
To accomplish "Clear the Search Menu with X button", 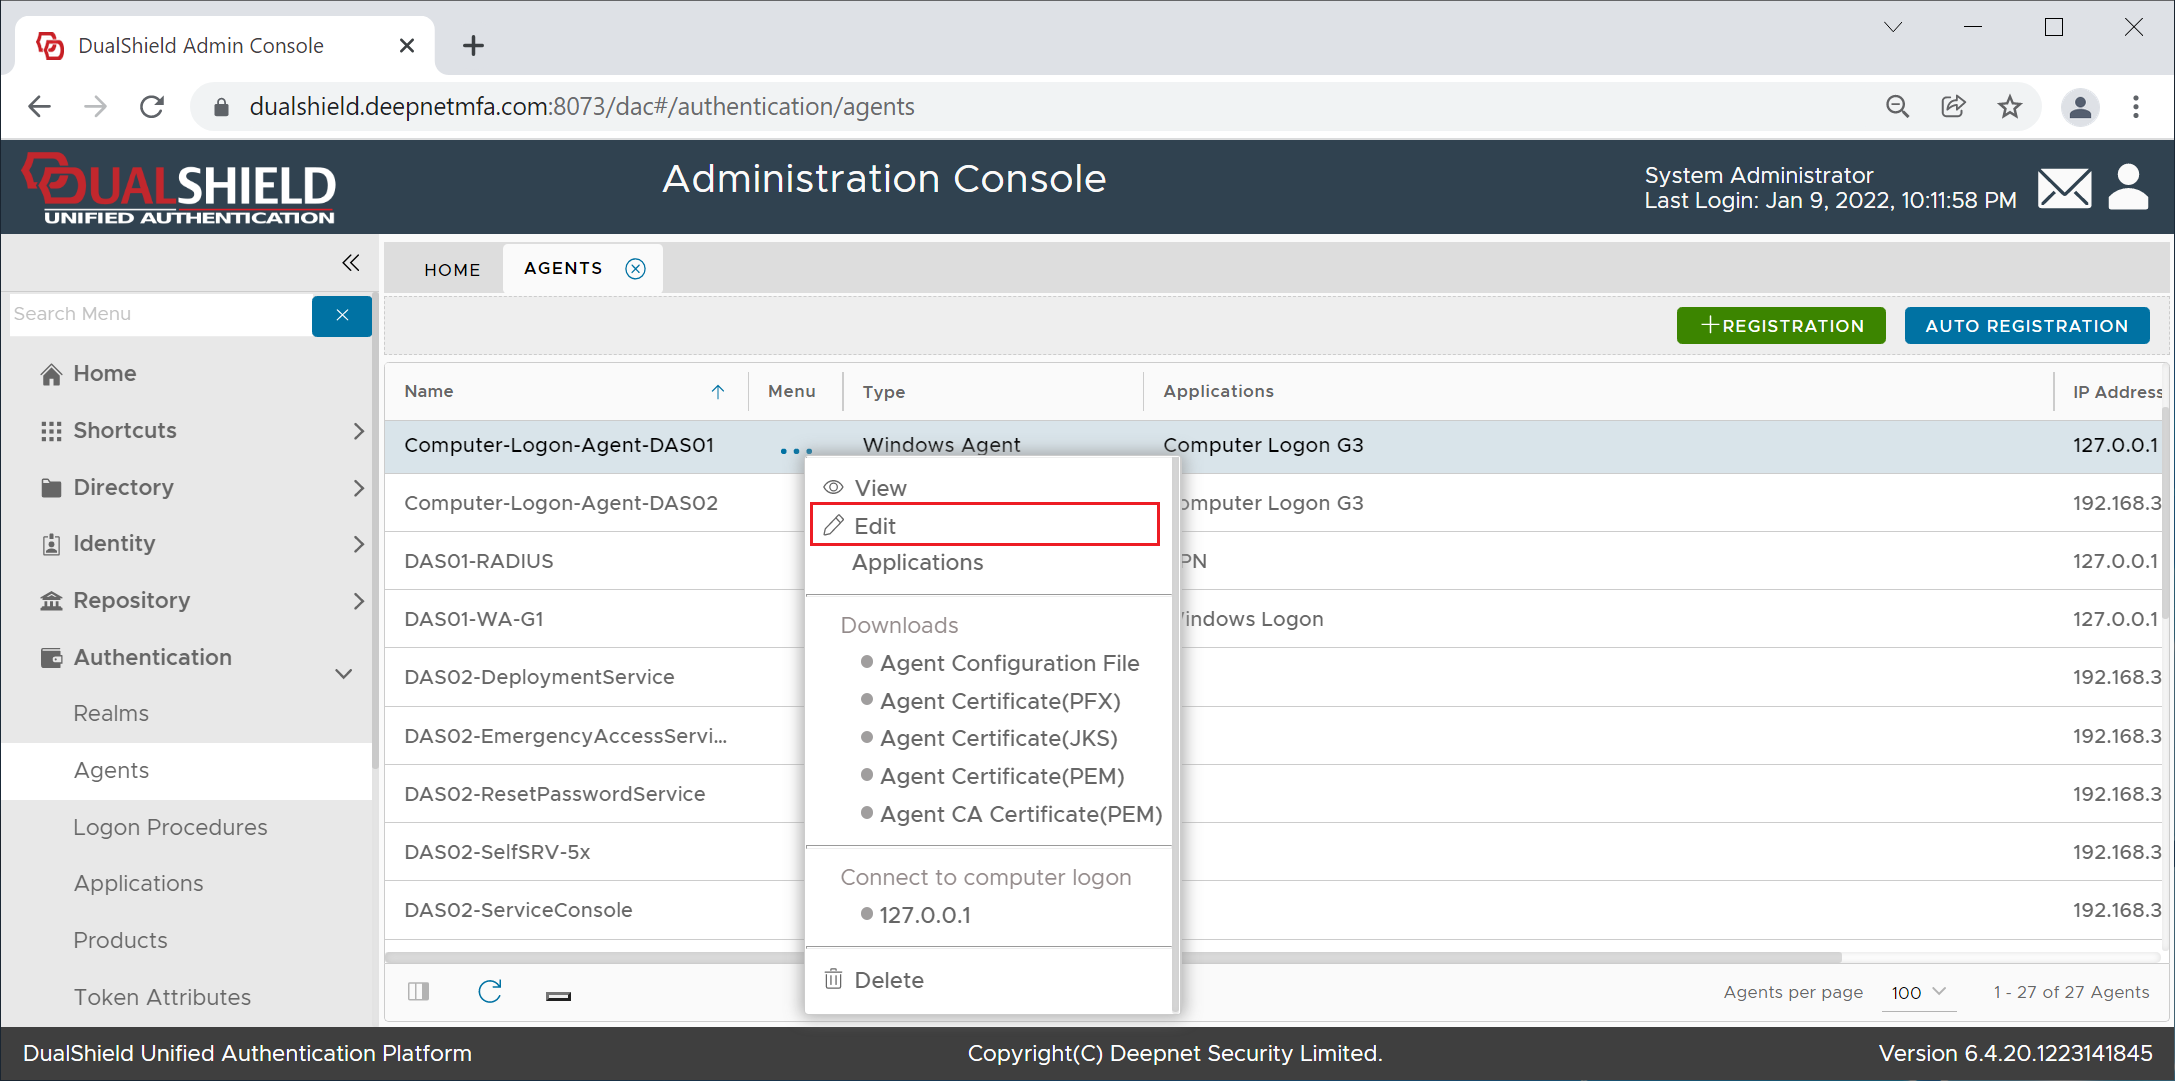I will tap(342, 316).
